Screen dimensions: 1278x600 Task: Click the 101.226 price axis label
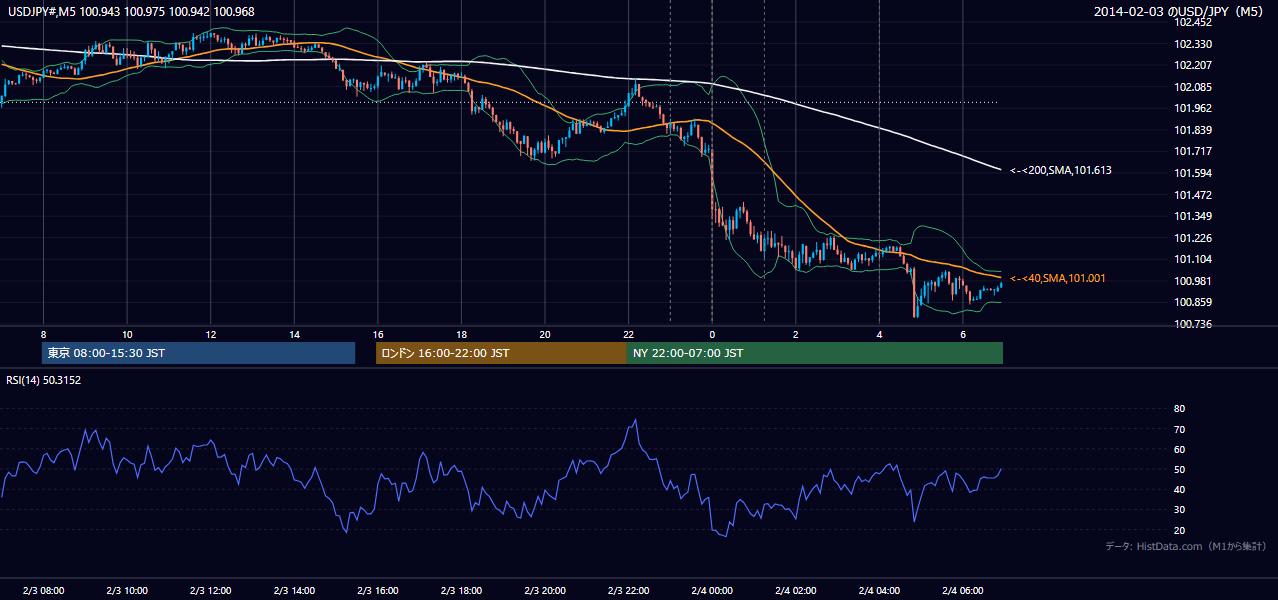(1193, 238)
